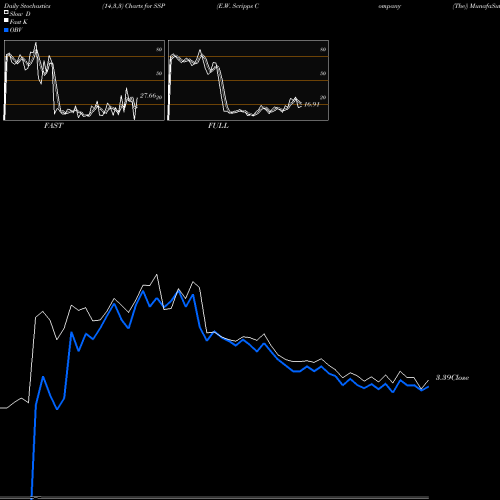Click the E.W. Scripps company name text
The image size is (500, 500).
pos(238,6)
